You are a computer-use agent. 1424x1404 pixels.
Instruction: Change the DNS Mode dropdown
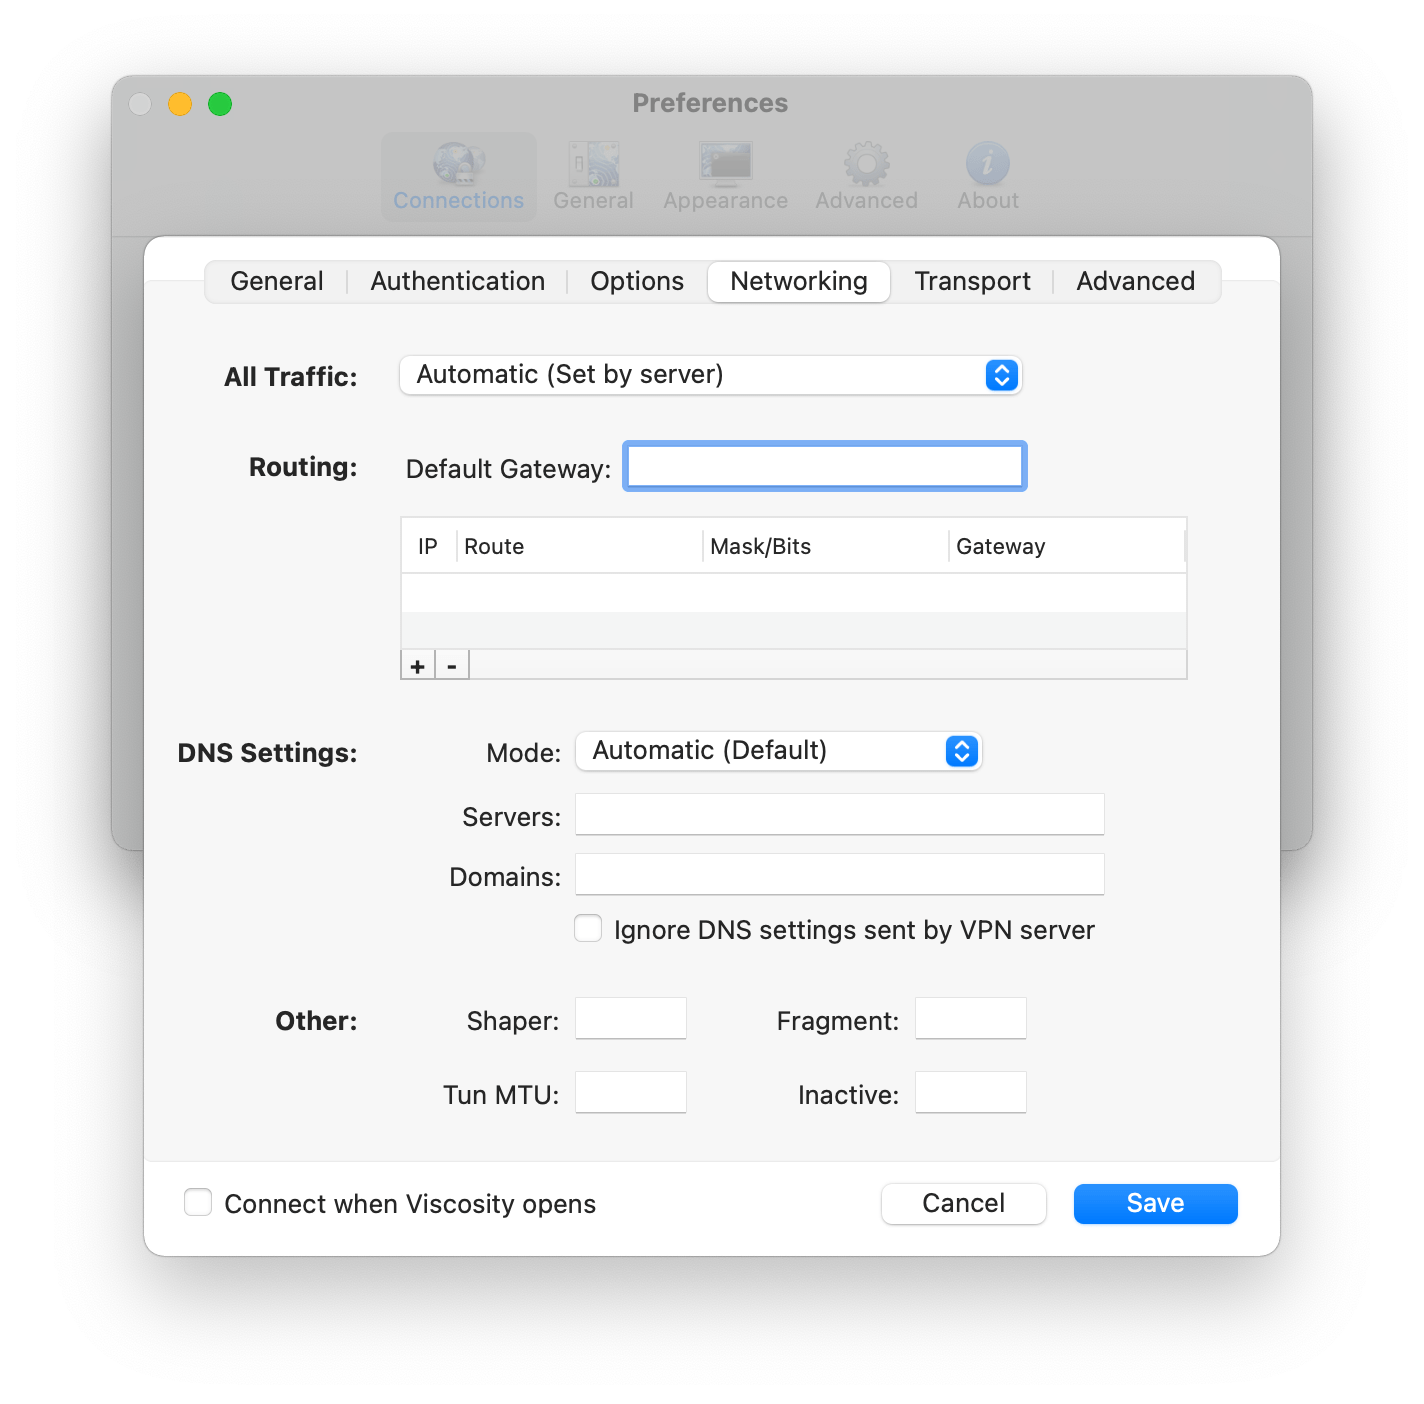779,751
